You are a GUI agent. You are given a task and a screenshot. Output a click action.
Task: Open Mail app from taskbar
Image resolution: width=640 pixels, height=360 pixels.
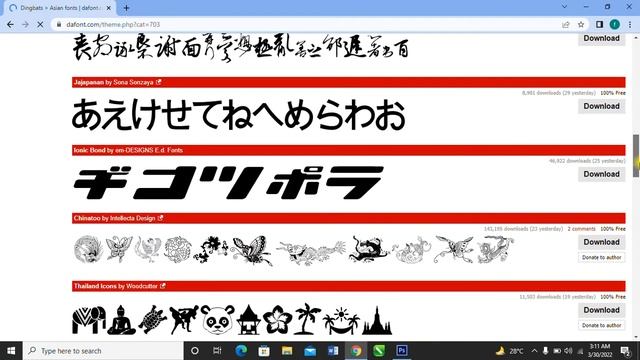[310, 351]
